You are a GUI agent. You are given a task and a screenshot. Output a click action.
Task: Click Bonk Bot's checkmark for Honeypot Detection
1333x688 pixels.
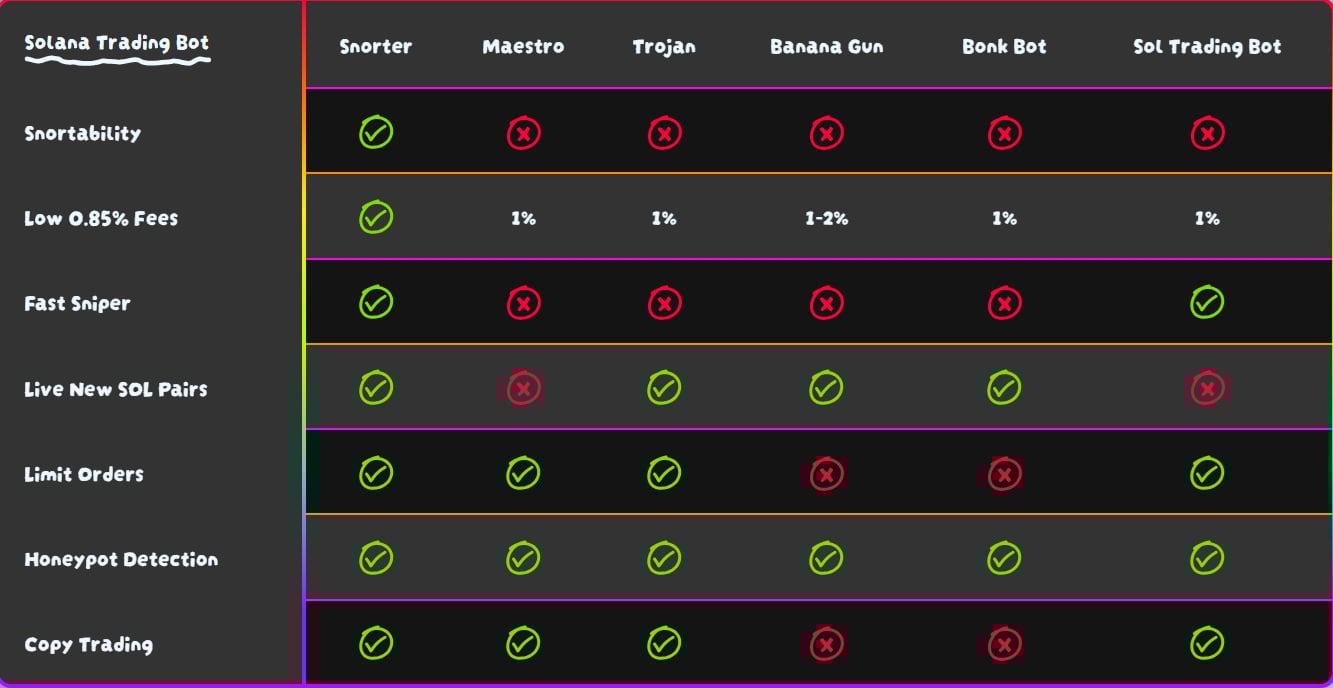[x=1004, y=558]
